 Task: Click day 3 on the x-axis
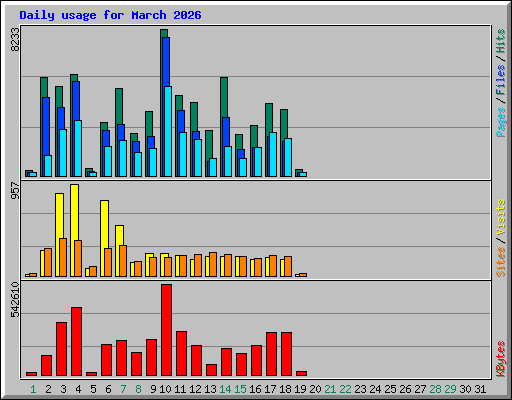[x=63, y=389]
